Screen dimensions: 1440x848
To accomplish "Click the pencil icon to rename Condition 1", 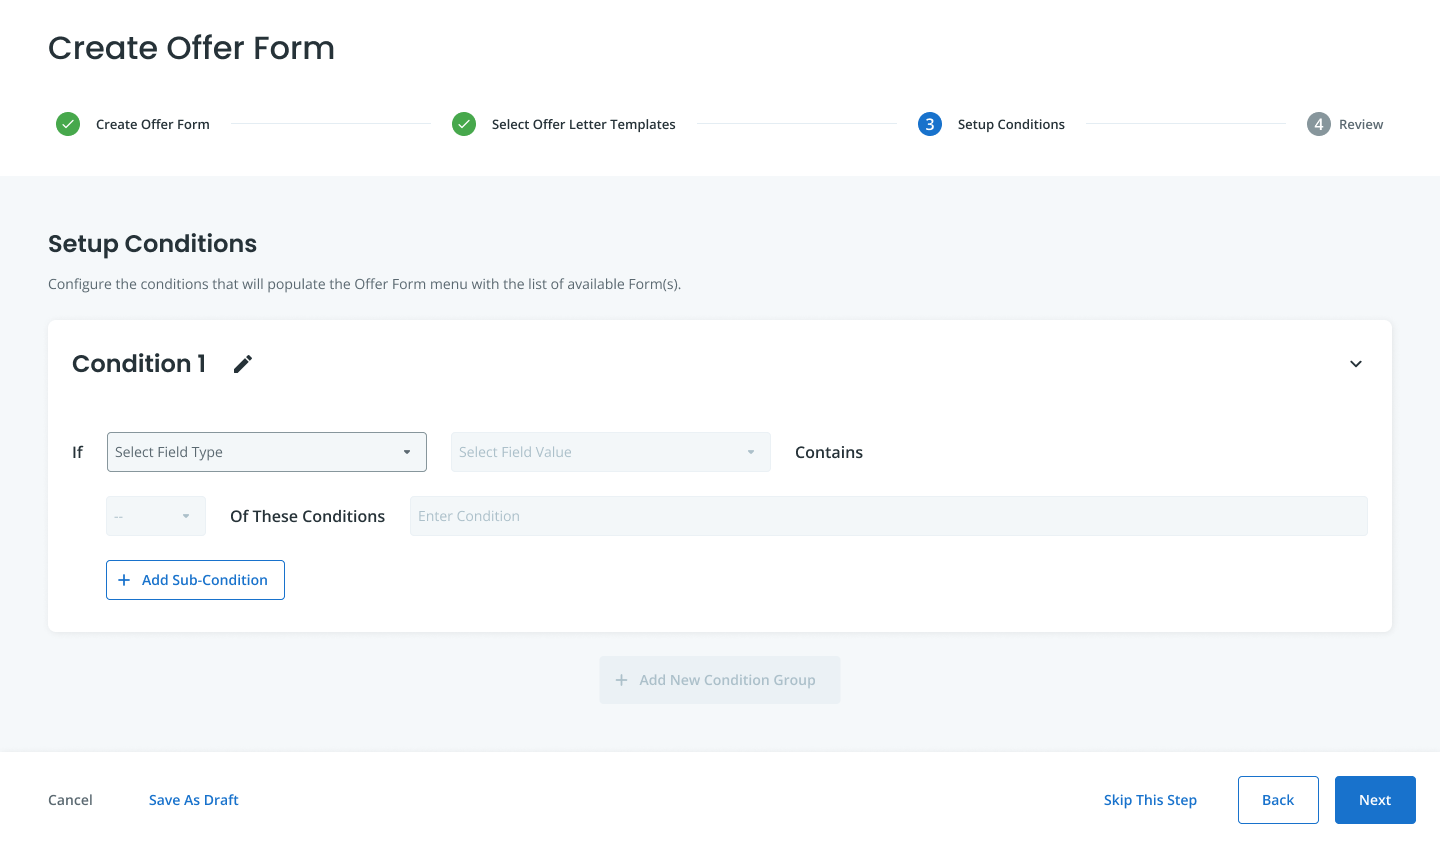I will click(242, 363).
